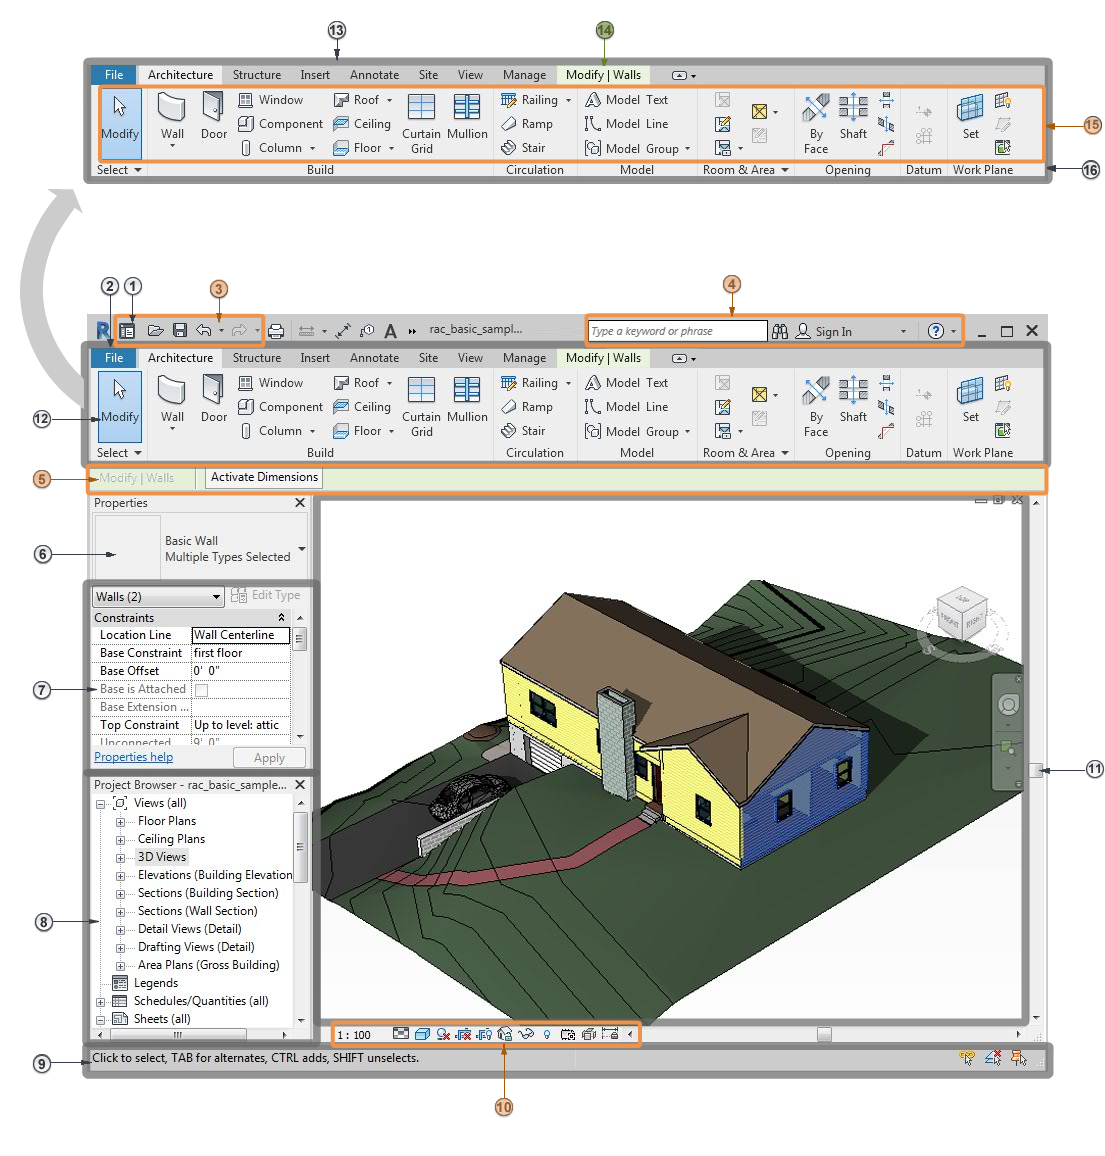Viewport: 1105px width, 1156px height.
Task: Click the Project Browser vertical scrollbar thumb
Action: 300,846
